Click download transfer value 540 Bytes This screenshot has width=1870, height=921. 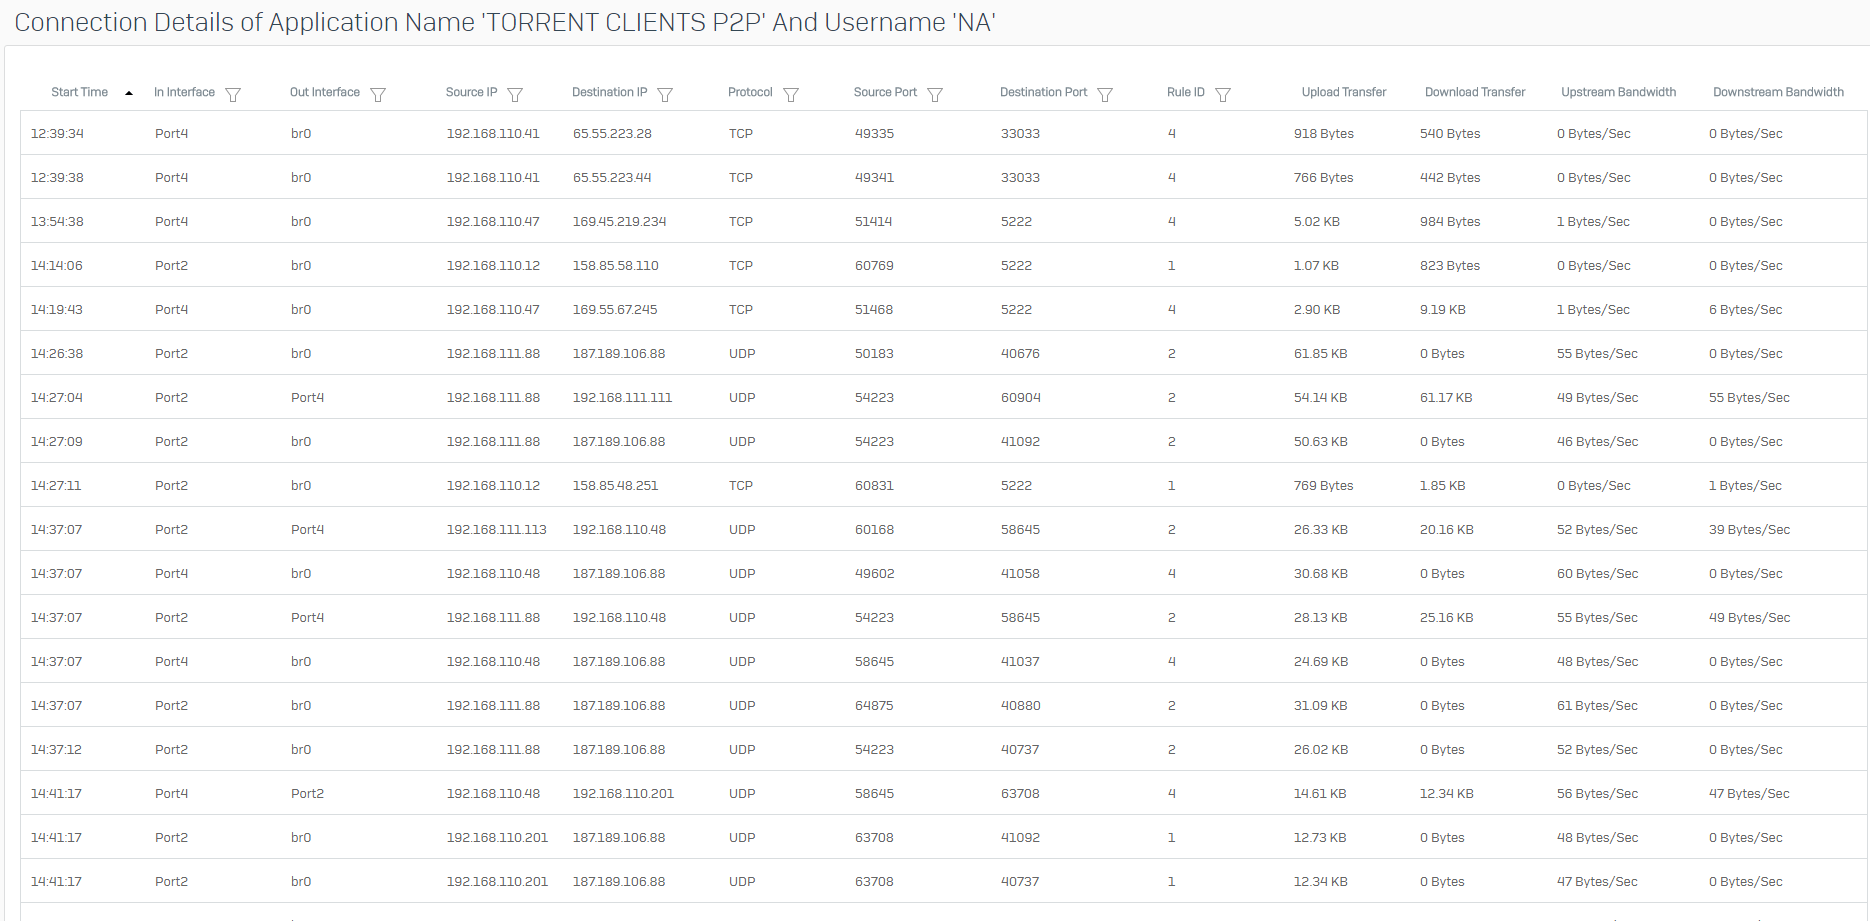(1450, 133)
